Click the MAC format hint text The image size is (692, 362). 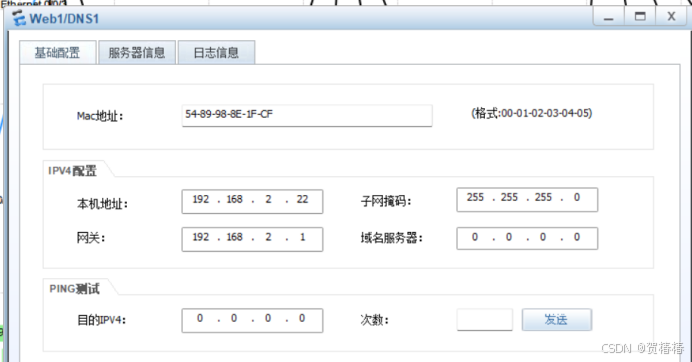click(x=531, y=113)
